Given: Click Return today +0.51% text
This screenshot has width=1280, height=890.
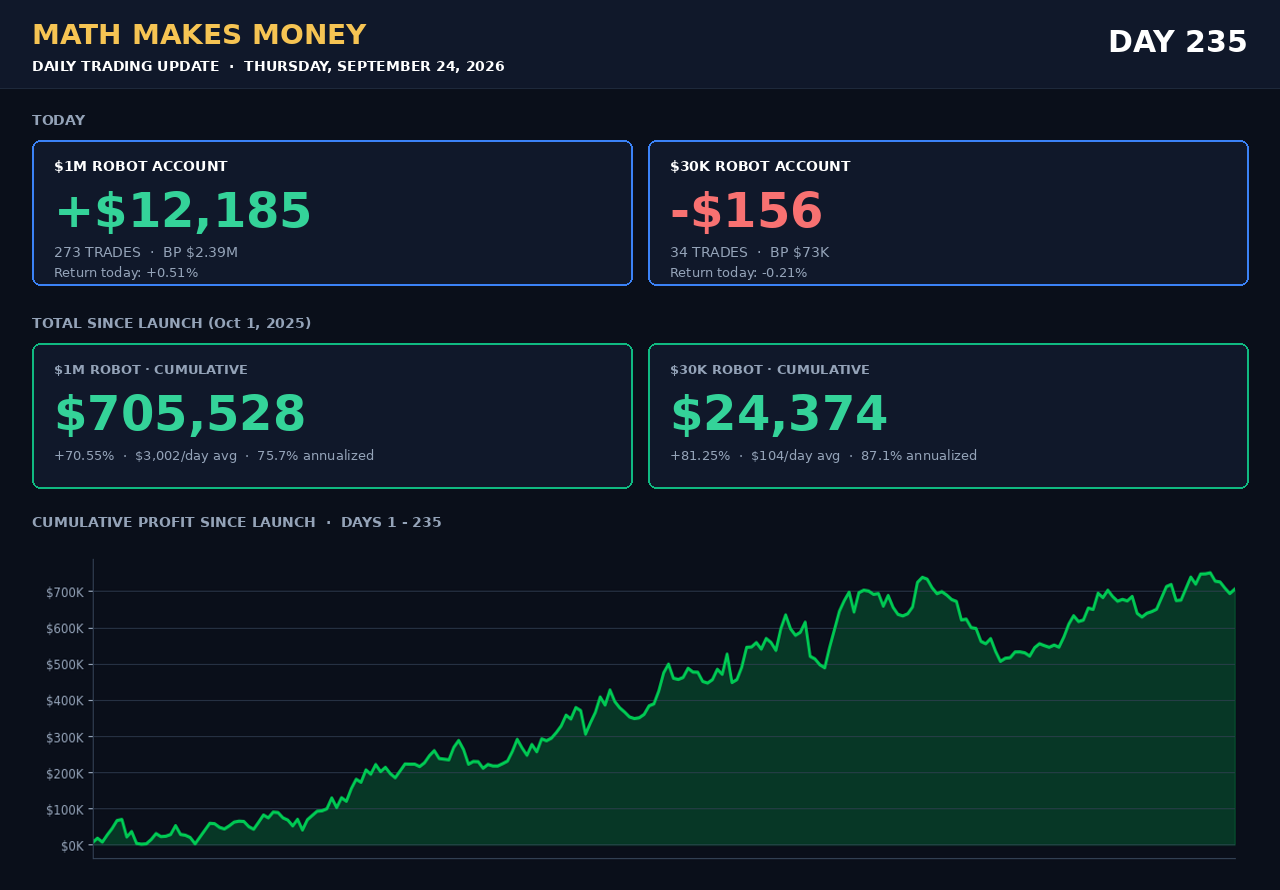Looking at the screenshot, I should [x=126, y=273].
